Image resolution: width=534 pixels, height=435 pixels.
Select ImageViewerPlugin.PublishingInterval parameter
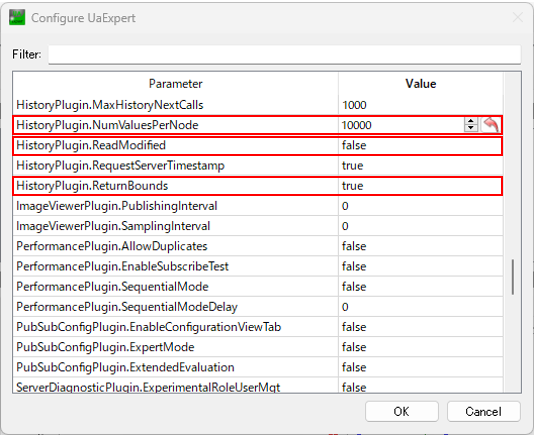coord(117,206)
